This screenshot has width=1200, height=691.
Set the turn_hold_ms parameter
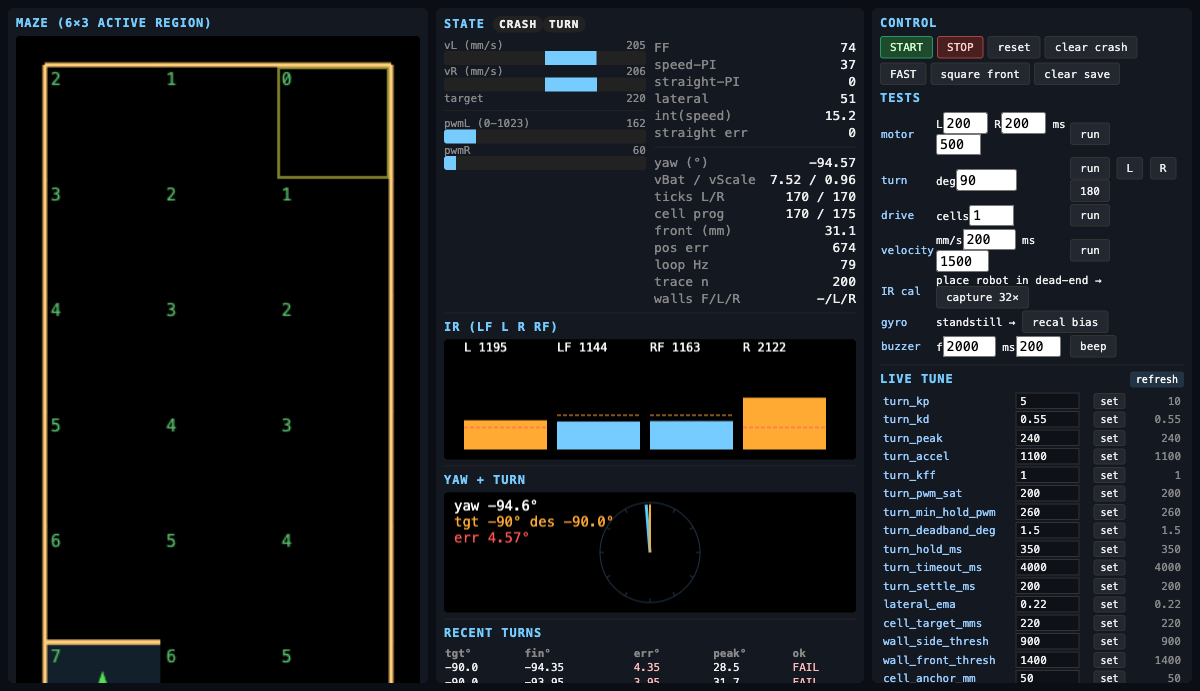click(1109, 549)
